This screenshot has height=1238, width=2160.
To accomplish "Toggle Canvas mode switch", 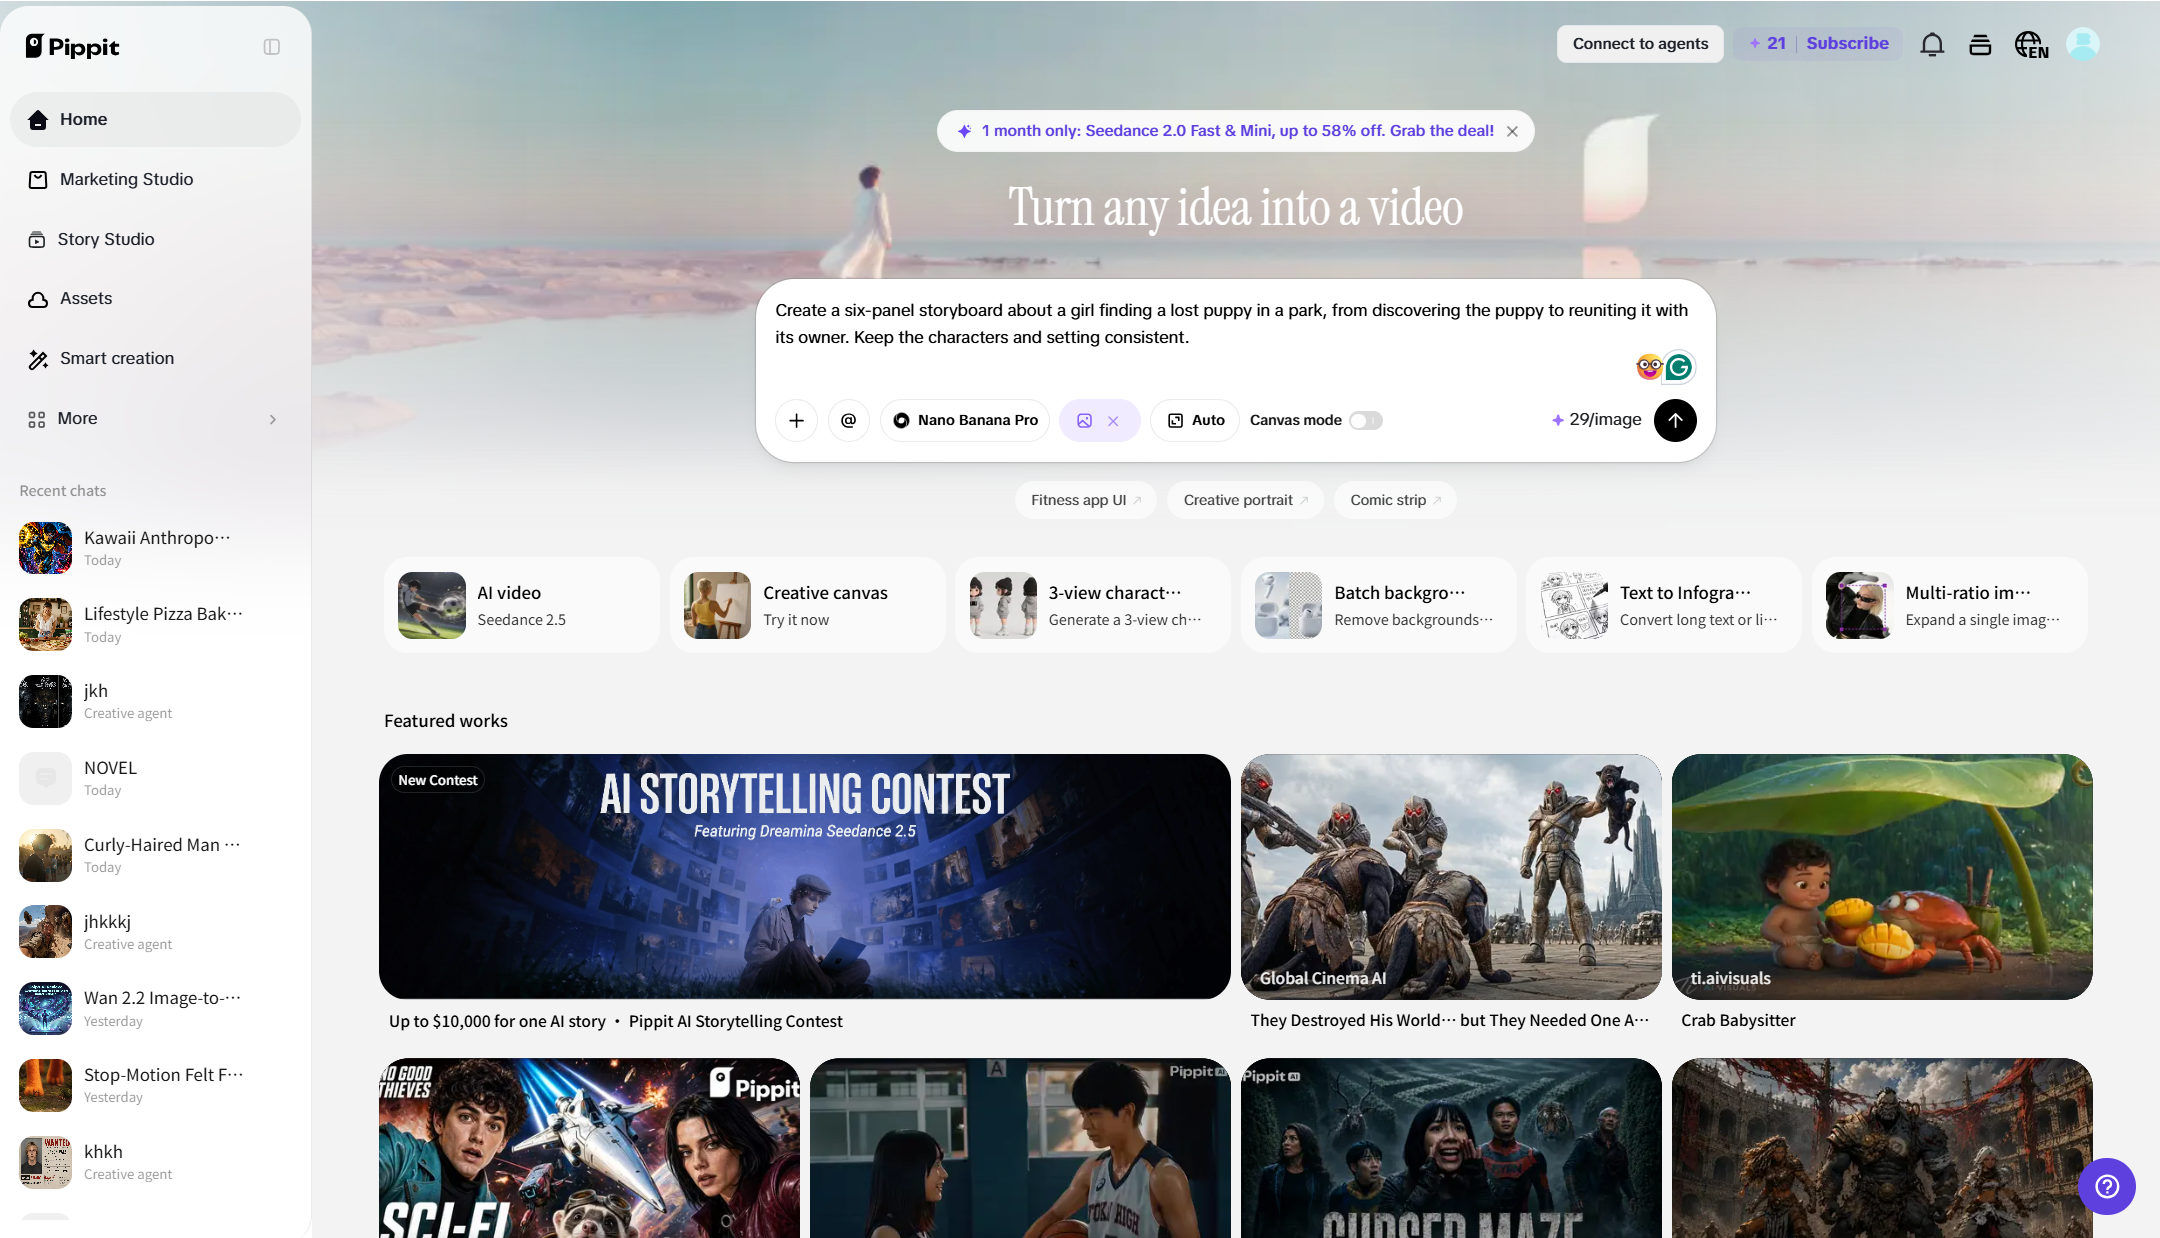I will [1365, 420].
